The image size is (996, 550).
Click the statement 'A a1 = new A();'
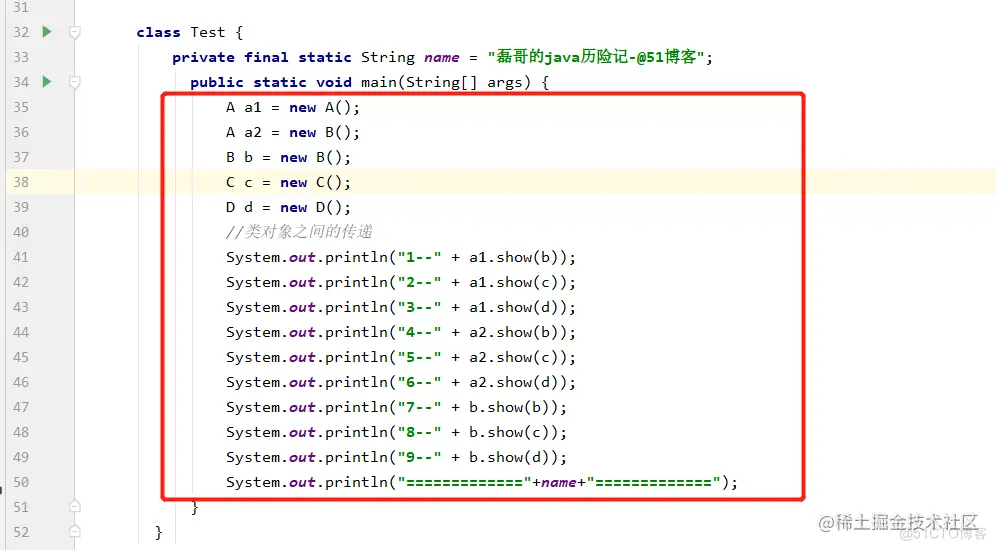click(x=292, y=107)
